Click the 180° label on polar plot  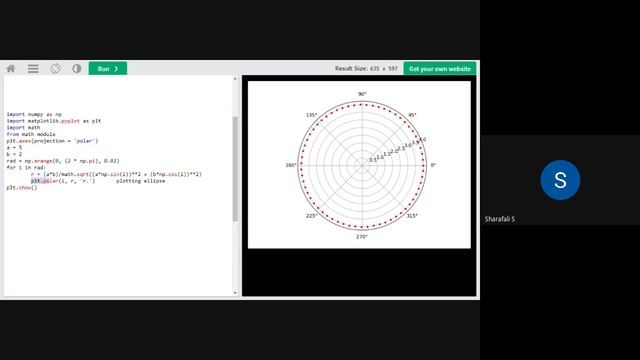pos(291,165)
